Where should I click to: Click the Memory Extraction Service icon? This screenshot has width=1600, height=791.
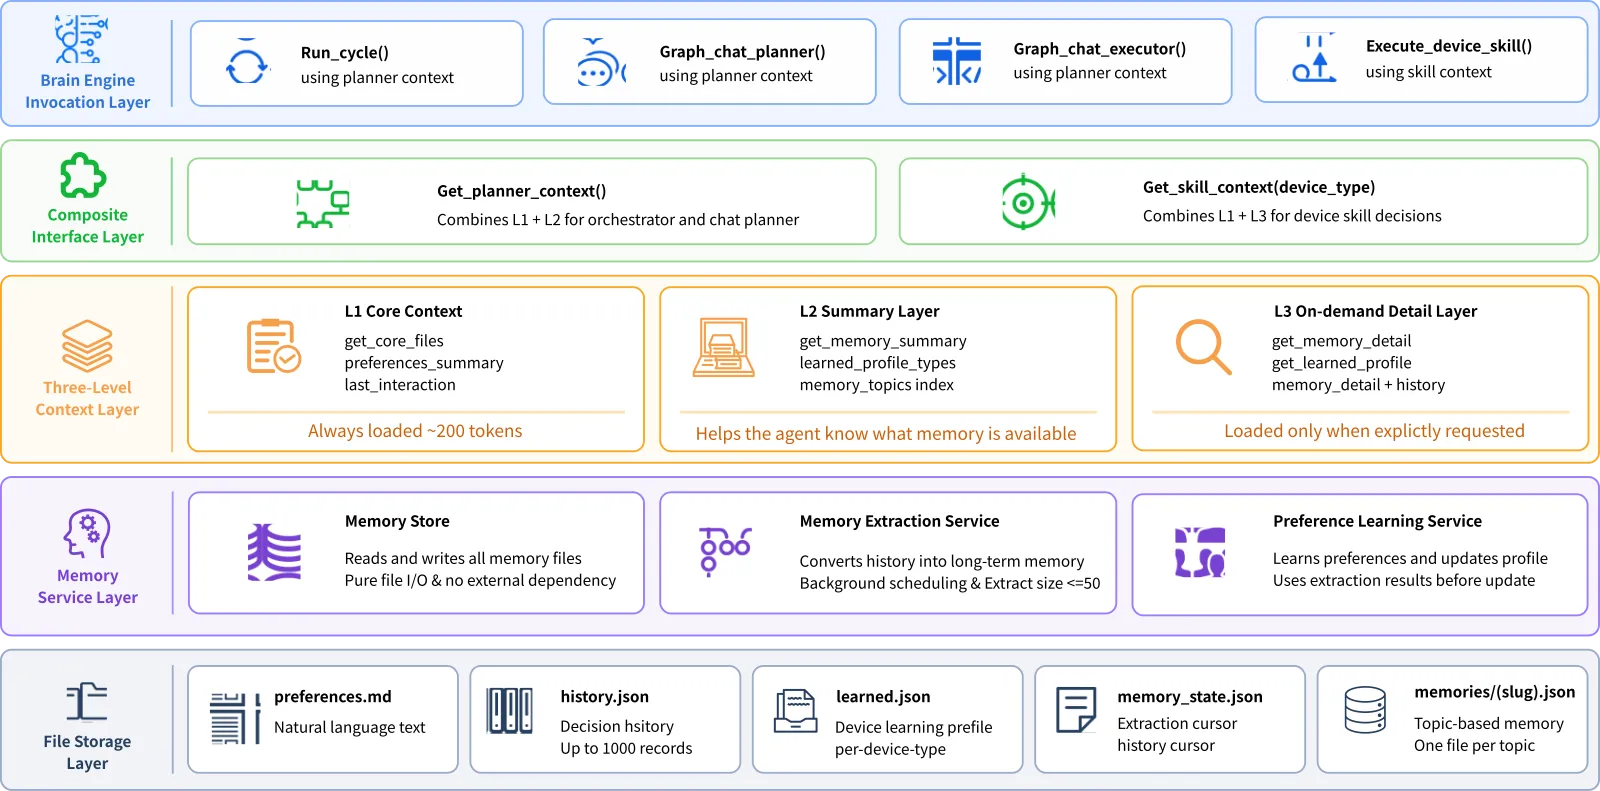[x=725, y=551]
